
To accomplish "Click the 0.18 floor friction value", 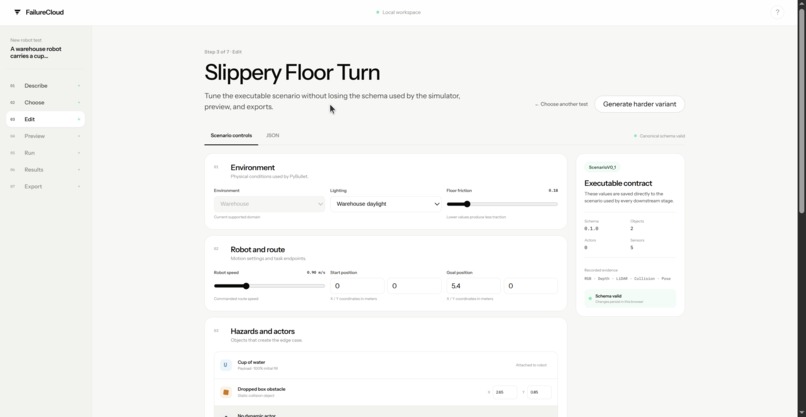I will pyautogui.click(x=553, y=191).
